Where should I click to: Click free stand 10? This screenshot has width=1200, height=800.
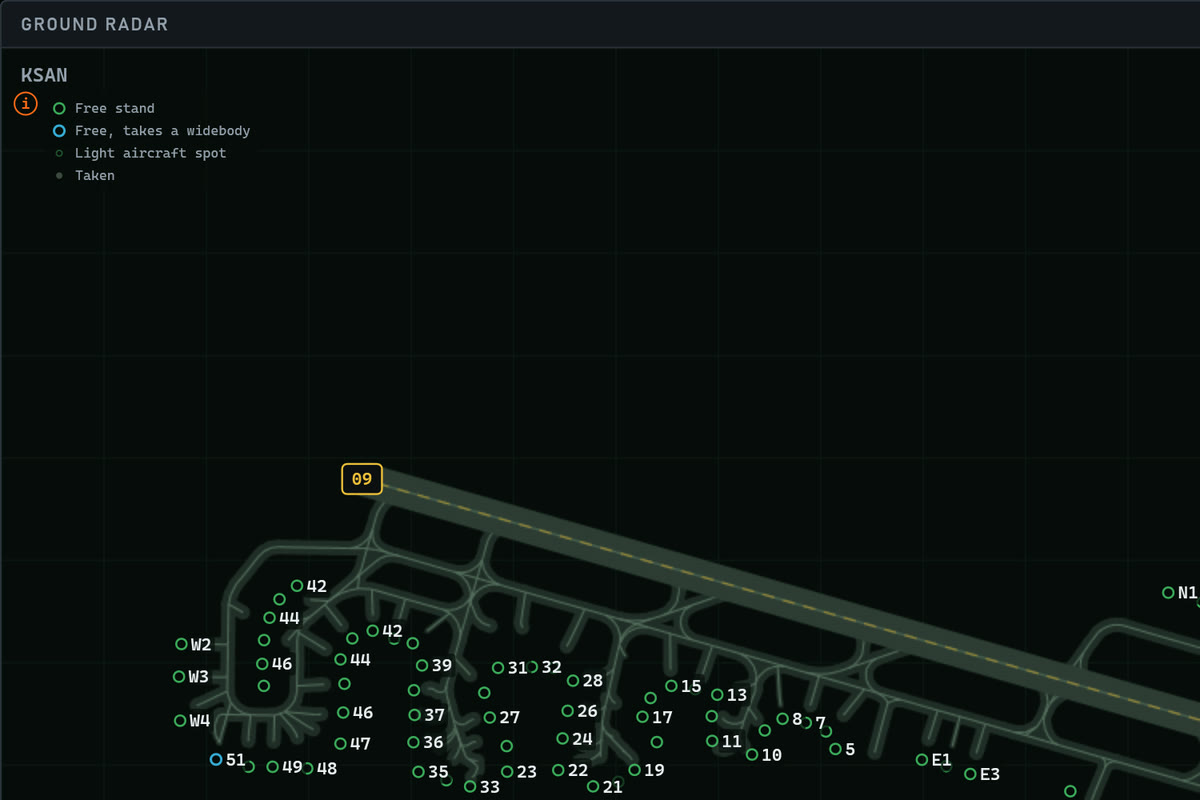[x=752, y=755]
